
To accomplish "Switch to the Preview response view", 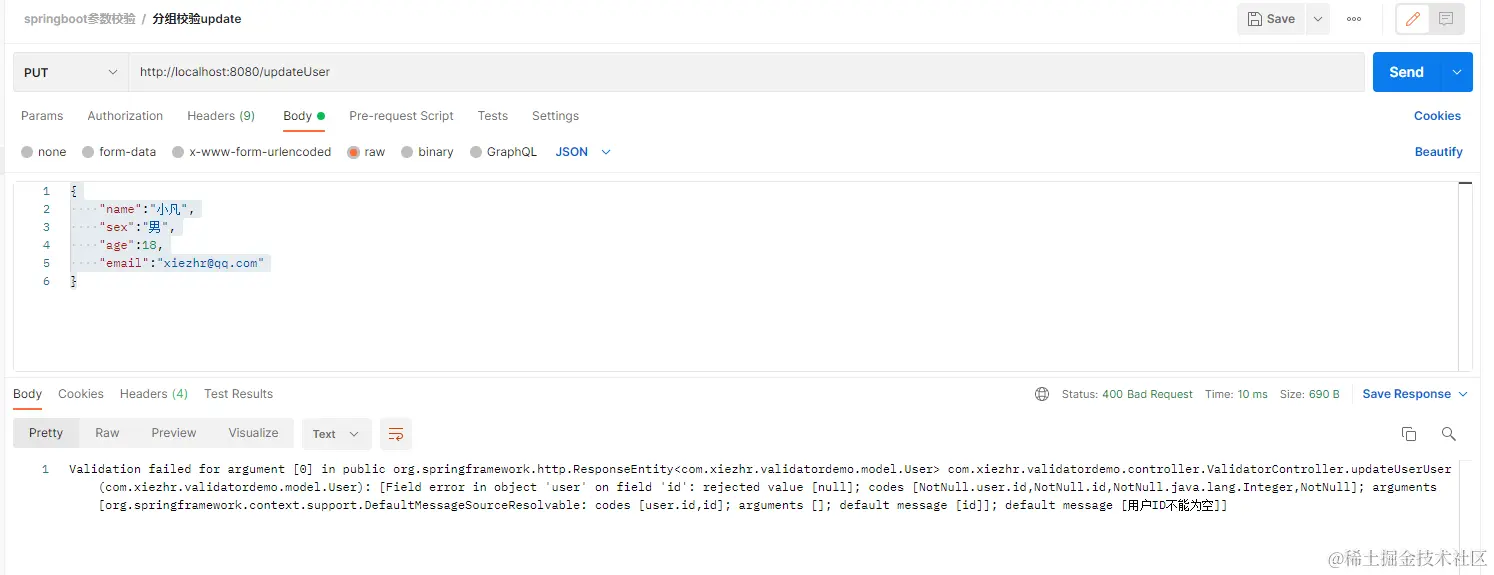I will point(174,433).
